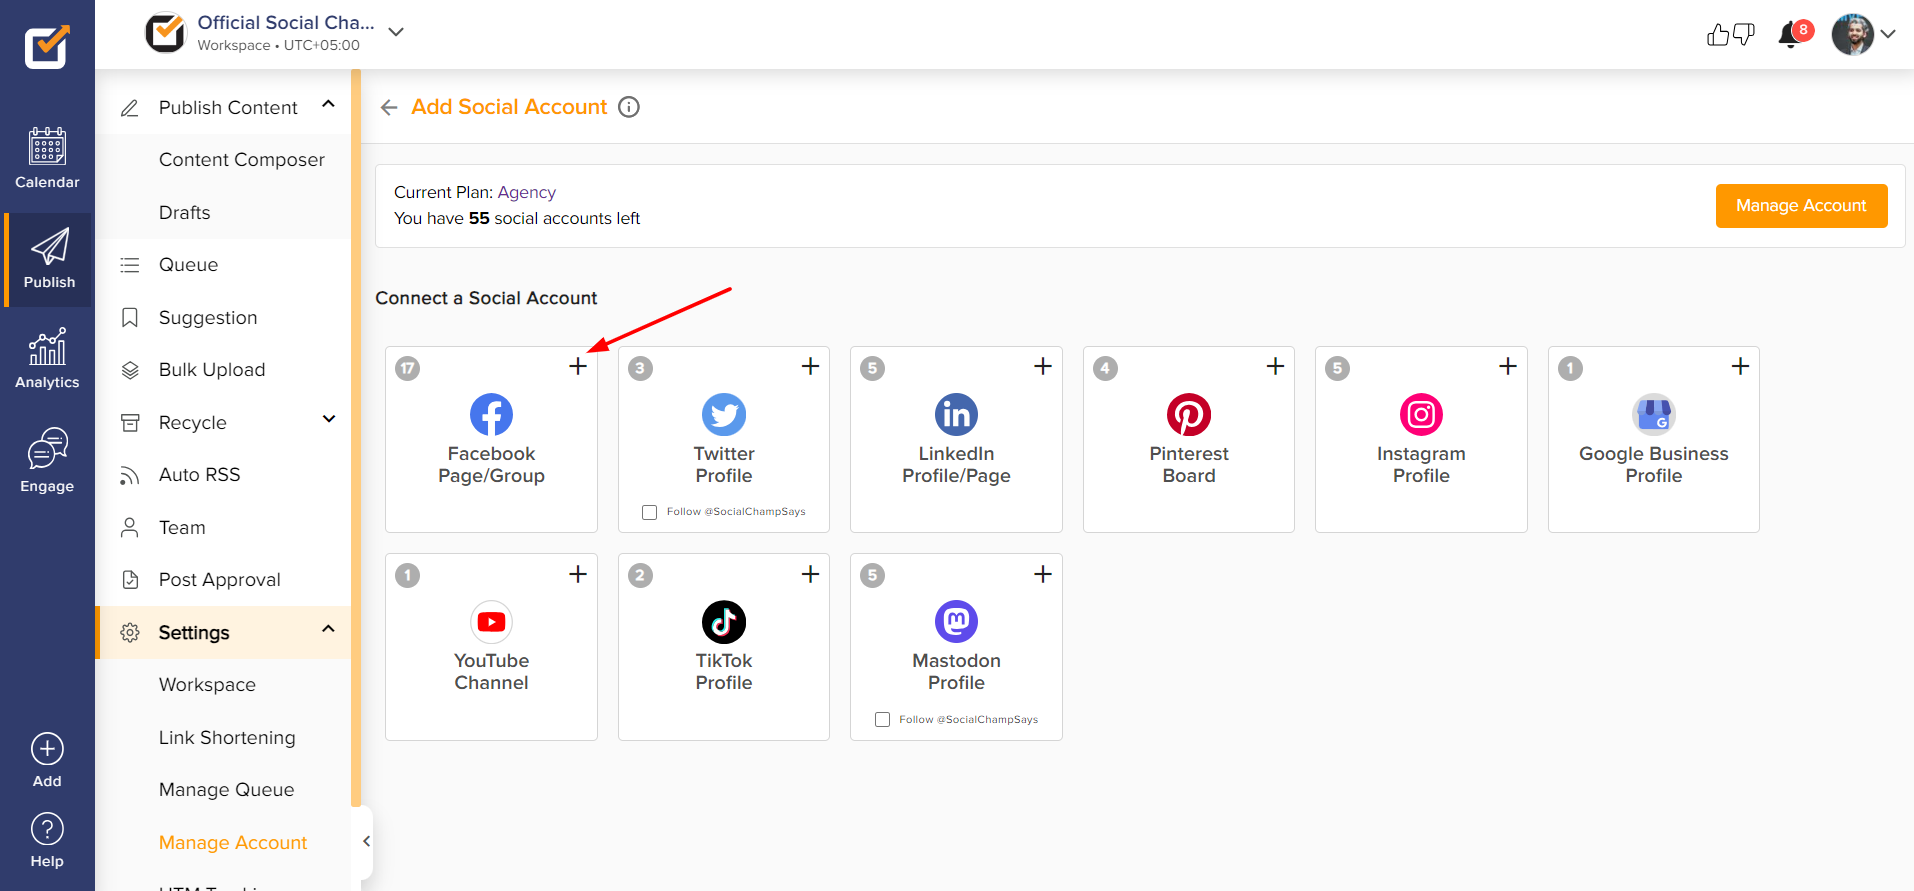
Task: Open the Analytics section in sidebar
Action: coord(47,359)
